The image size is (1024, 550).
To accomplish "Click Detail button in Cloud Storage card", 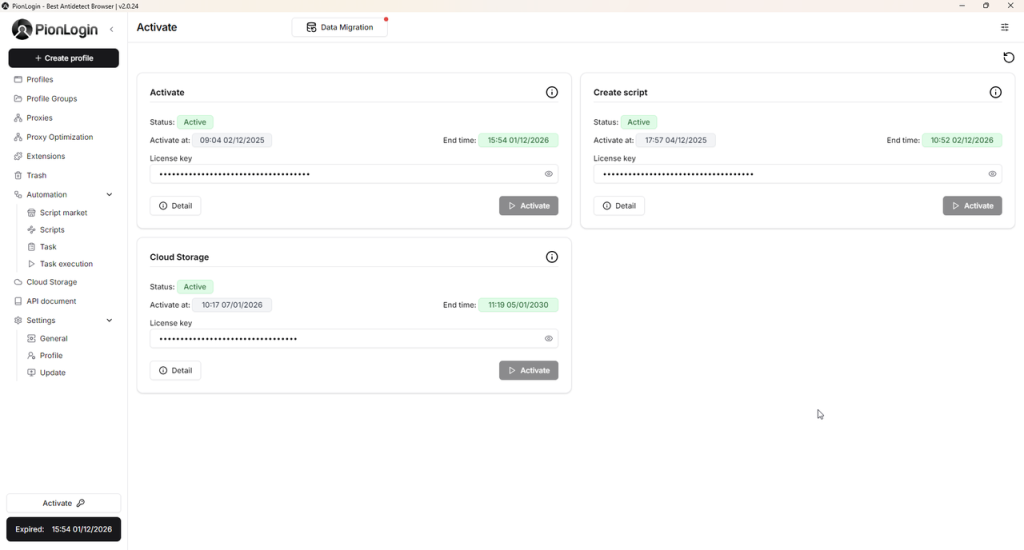I will coord(175,371).
